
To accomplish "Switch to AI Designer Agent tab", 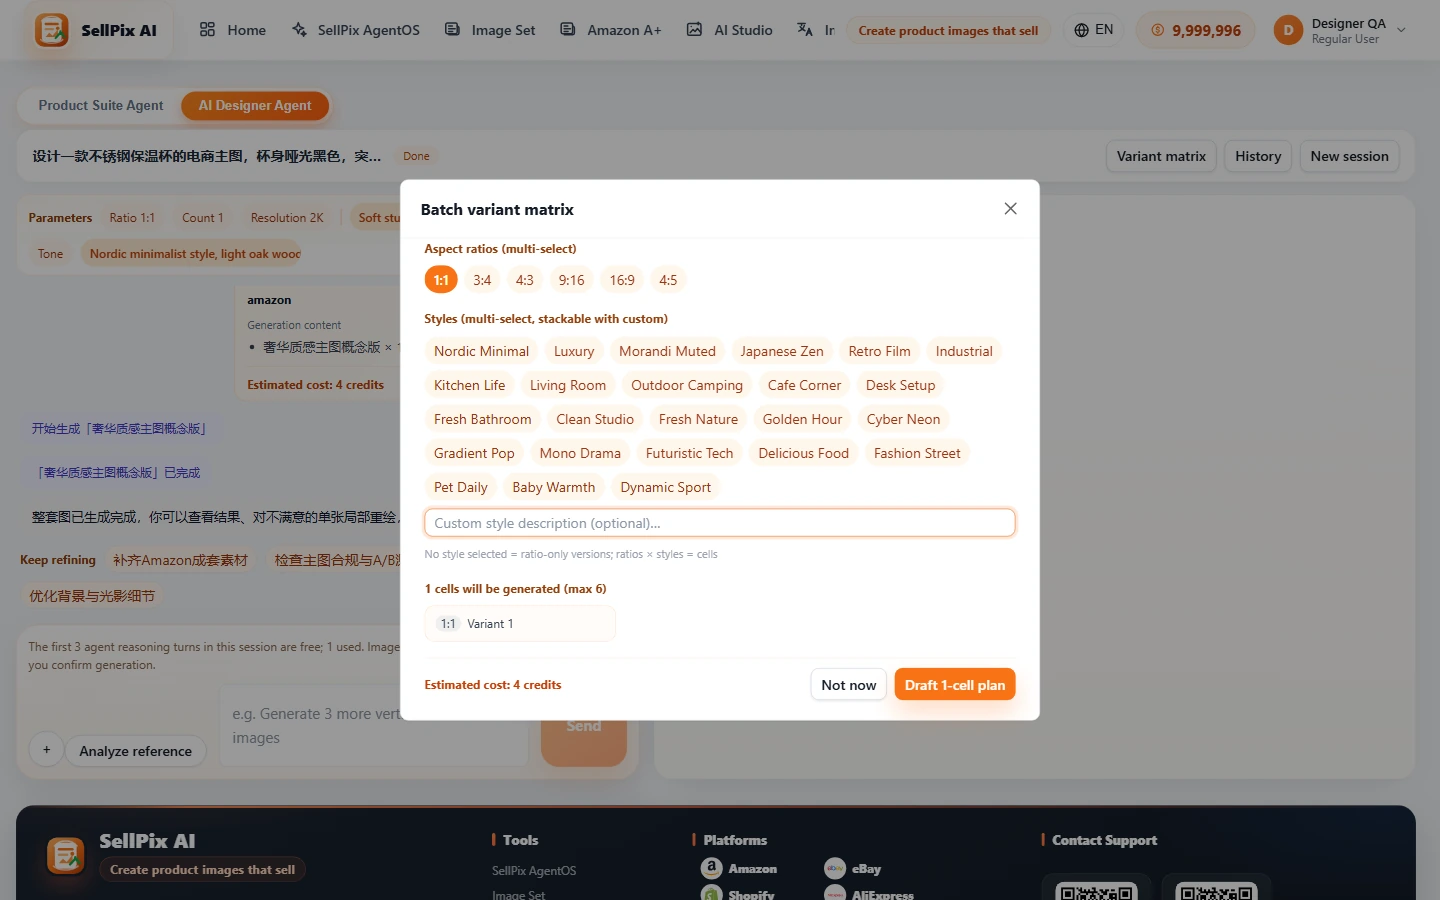I will pyautogui.click(x=255, y=105).
